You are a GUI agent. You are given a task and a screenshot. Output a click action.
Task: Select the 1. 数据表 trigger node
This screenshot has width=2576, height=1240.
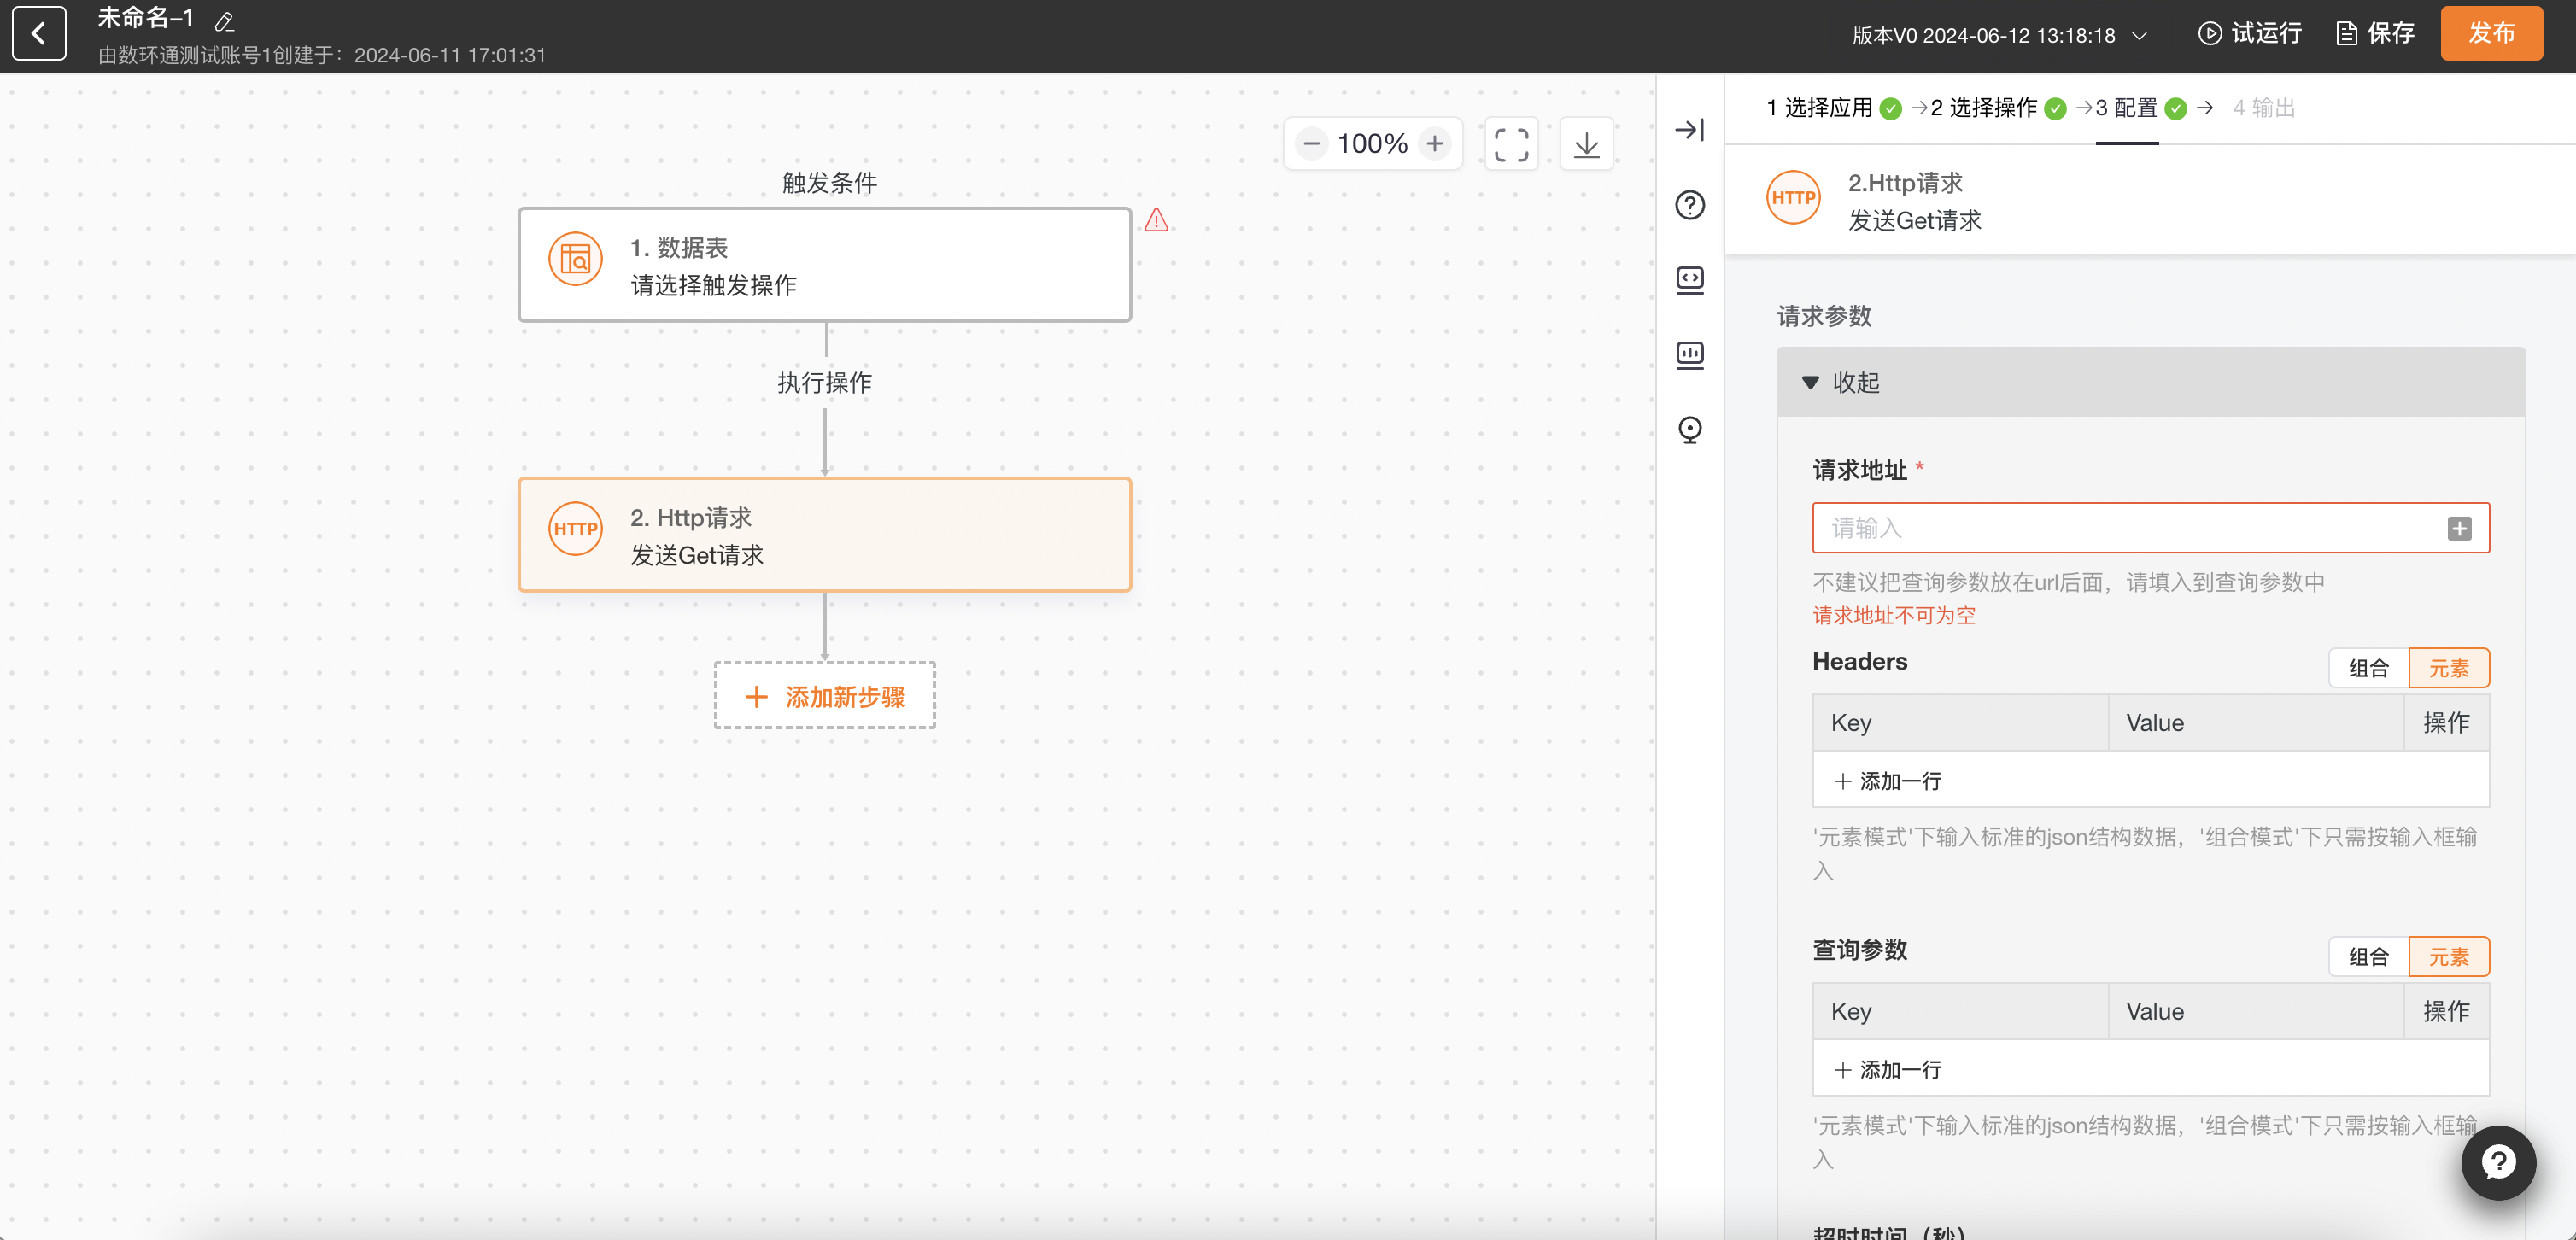(825, 265)
